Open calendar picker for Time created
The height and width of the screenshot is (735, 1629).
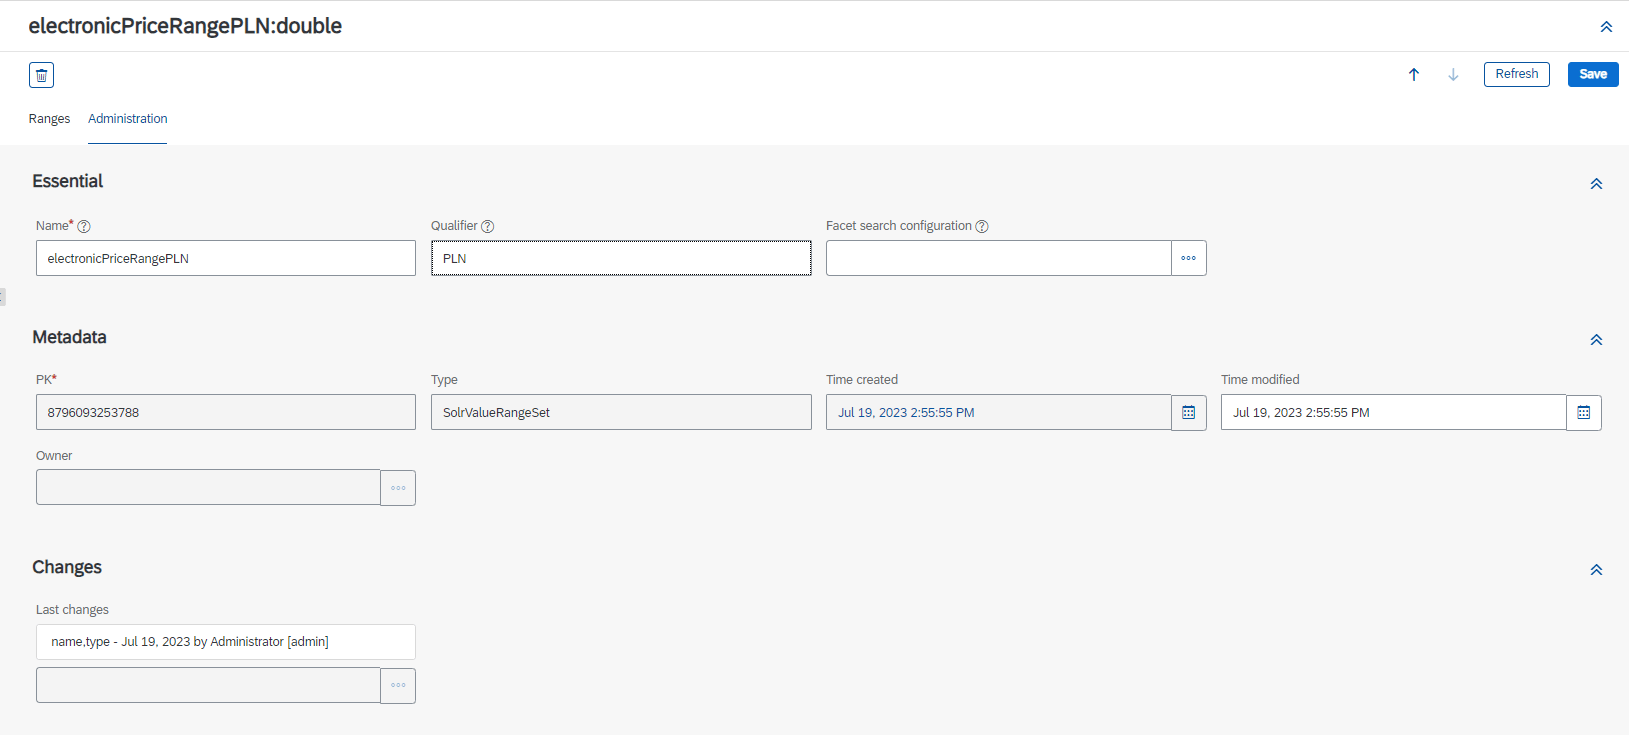pyautogui.click(x=1189, y=412)
